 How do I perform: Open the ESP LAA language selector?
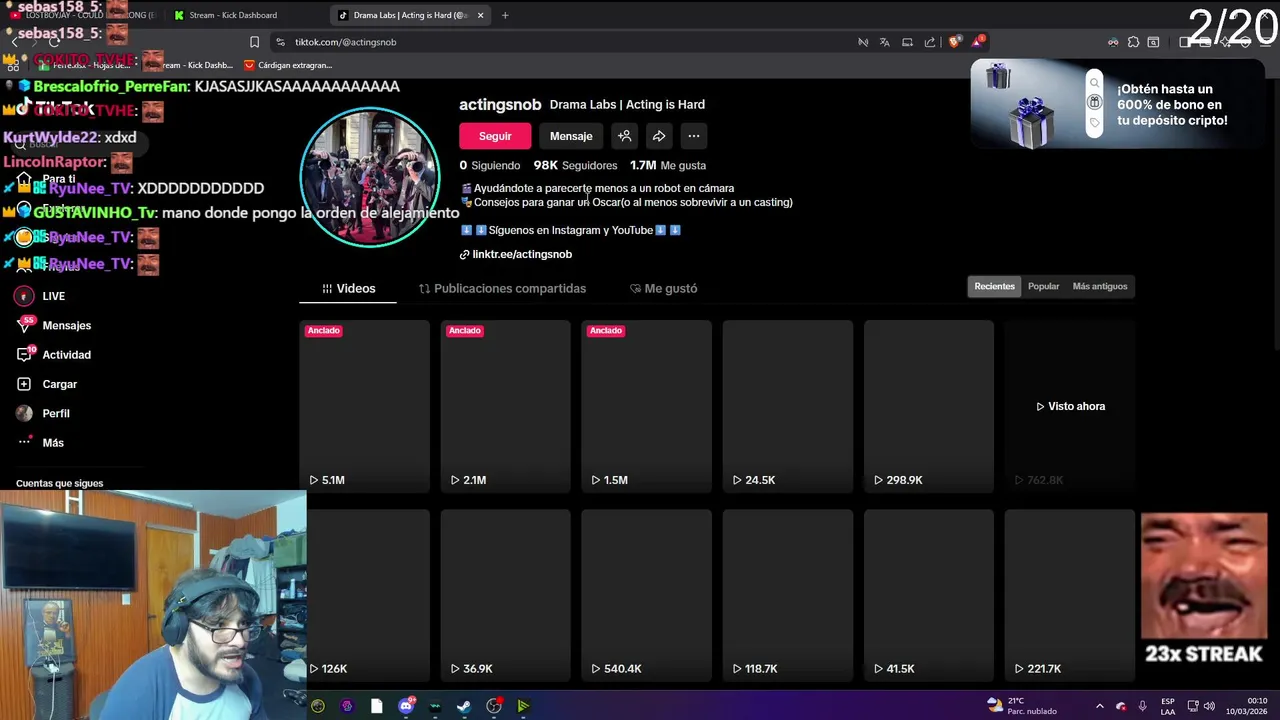coord(1168,706)
